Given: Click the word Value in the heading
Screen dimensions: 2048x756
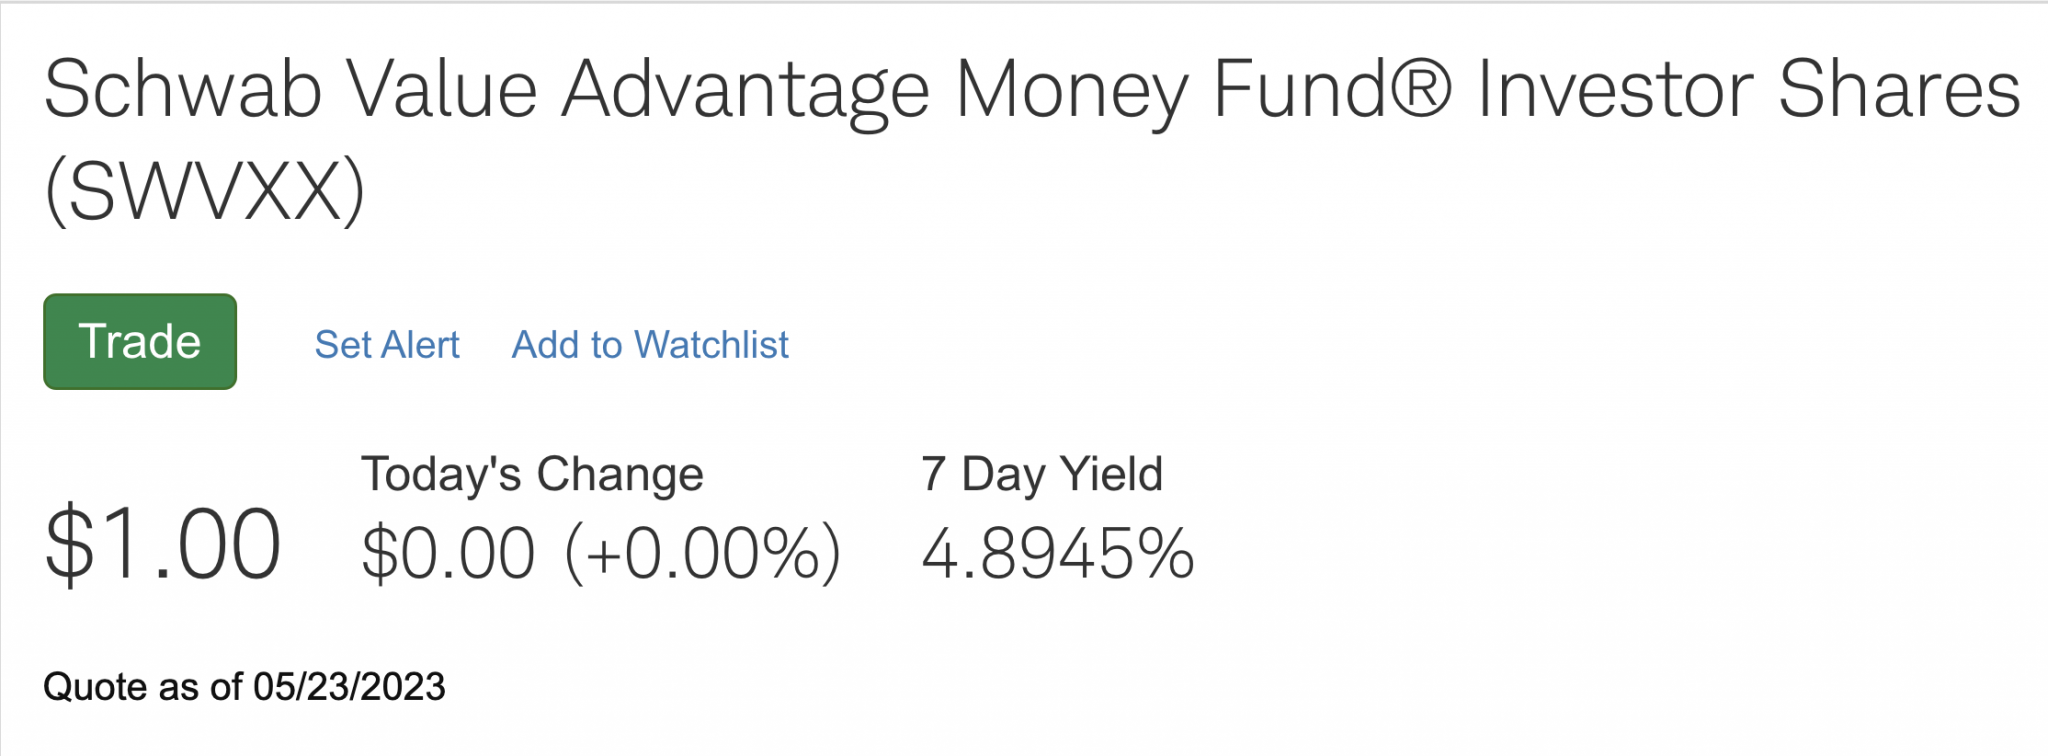Looking at the screenshot, I should pyautogui.click(x=441, y=89).
